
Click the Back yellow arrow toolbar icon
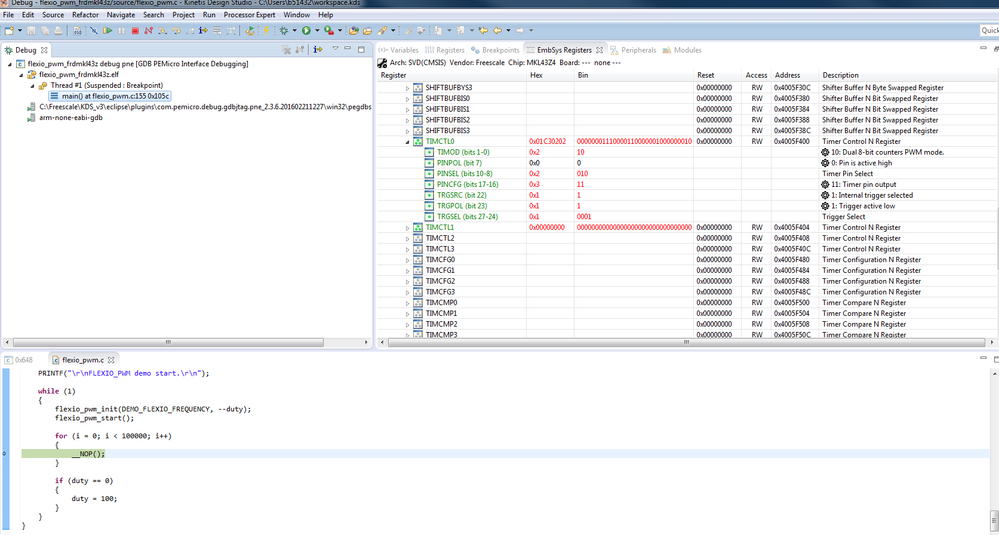tap(497, 31)
